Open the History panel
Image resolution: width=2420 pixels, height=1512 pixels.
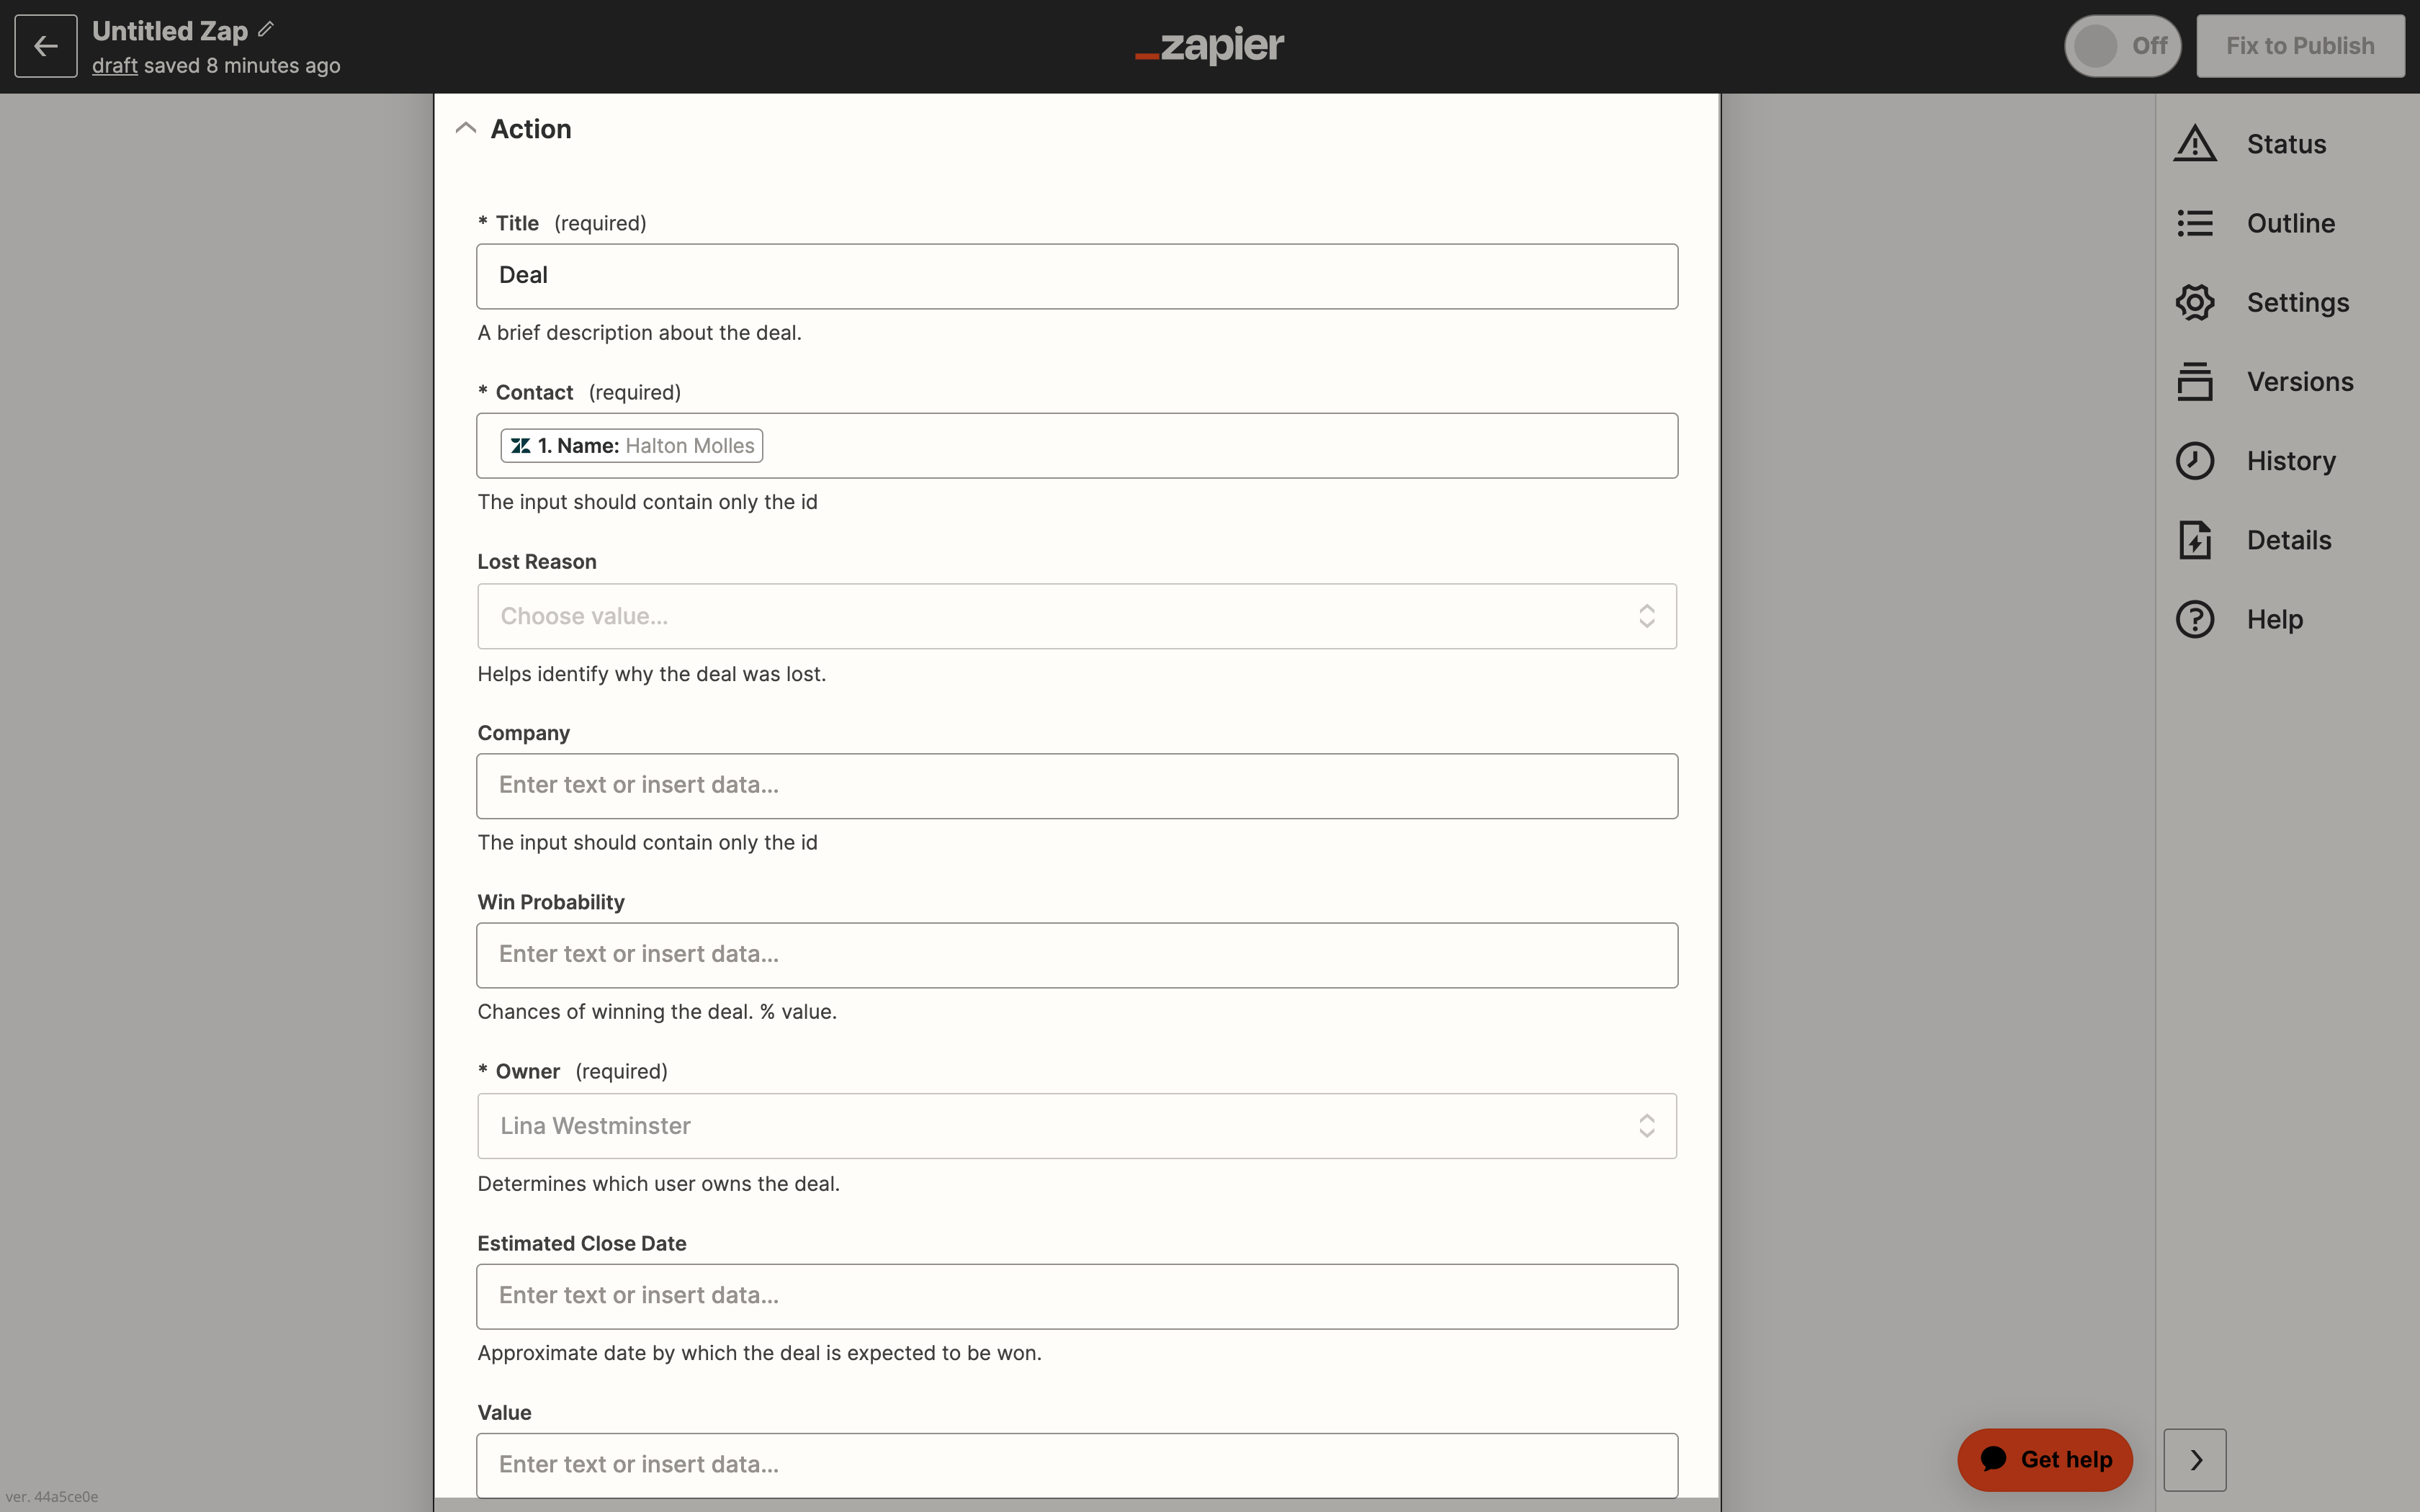pos(2291,461)
